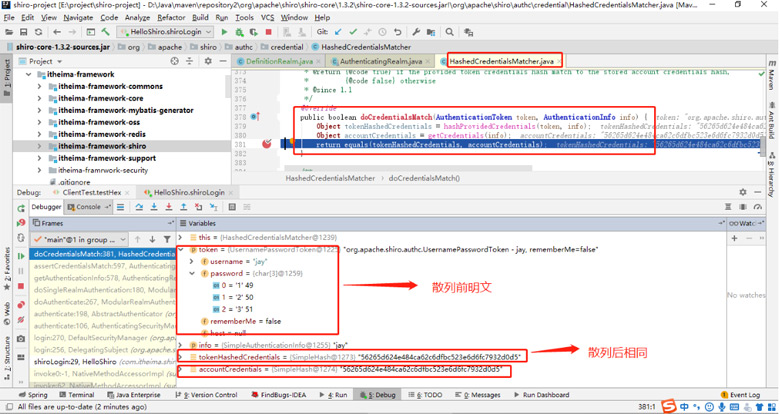Image resolution: width=780 pixels, height=414 pixels.
Task: Switch to the DefinitionRealm.java tab
Action: 279,61
